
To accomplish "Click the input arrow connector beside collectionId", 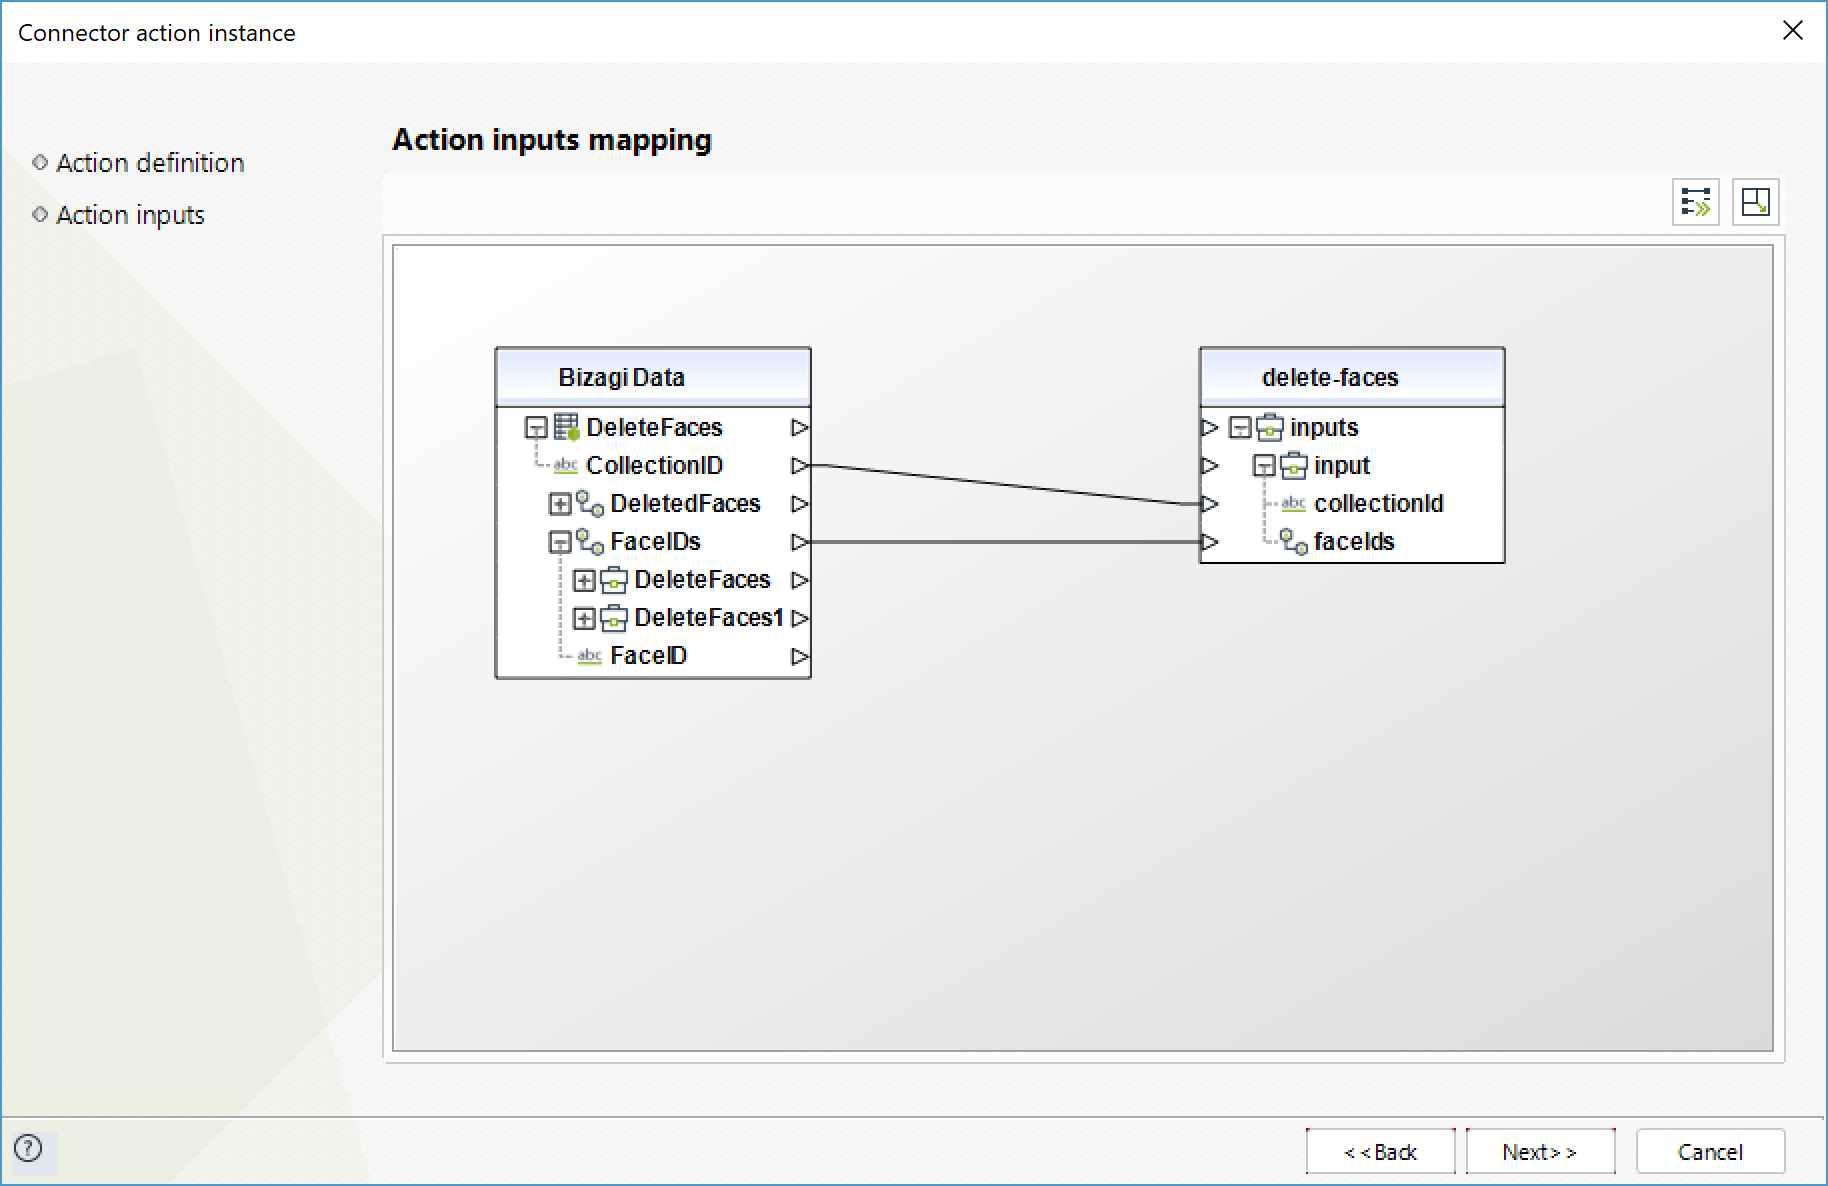I will coord(1210,504).
